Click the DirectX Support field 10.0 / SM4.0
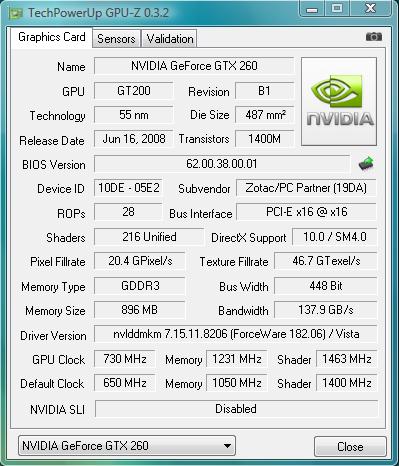The image size is (399, 466). (335, 237)
